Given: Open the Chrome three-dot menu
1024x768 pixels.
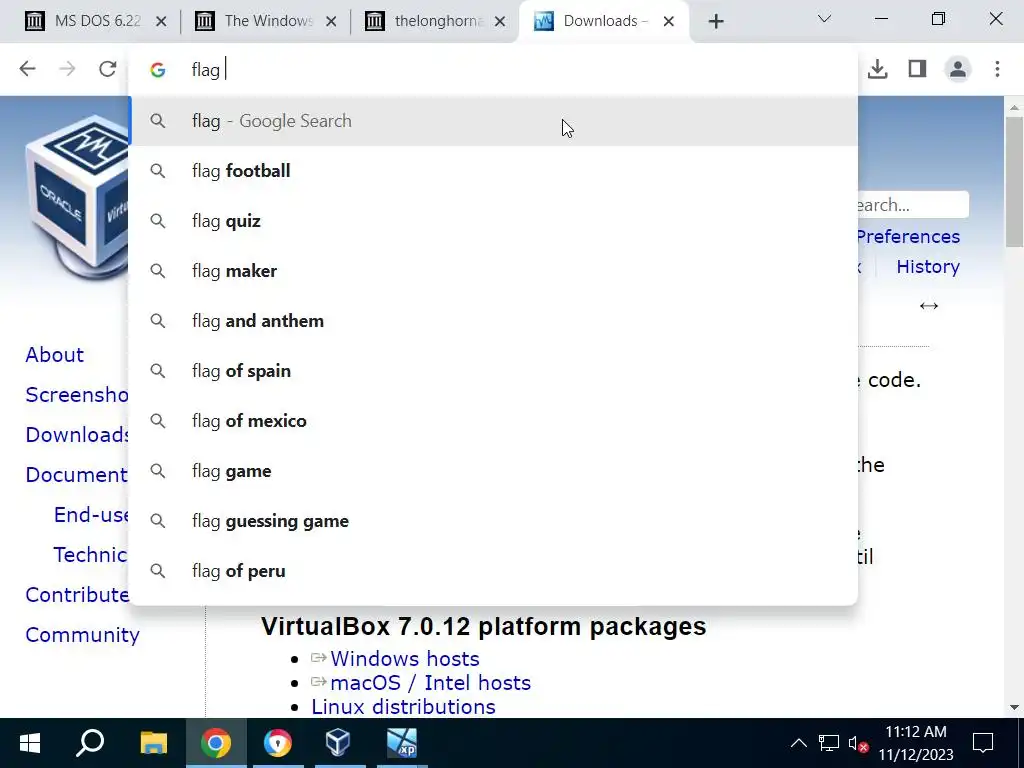Looking at the screenshot, I should tap(997, 69).
